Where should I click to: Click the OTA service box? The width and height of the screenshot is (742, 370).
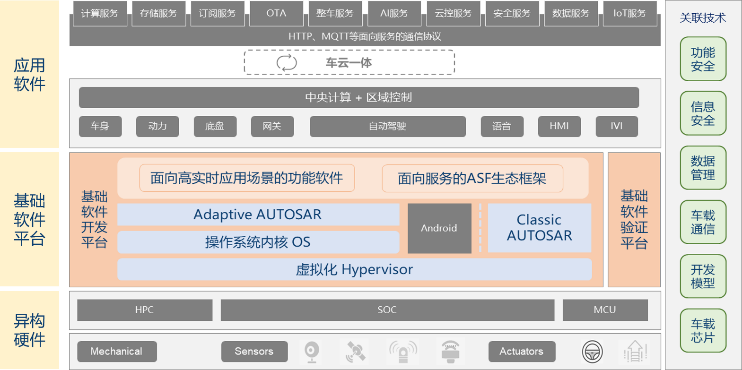(276, 13)
